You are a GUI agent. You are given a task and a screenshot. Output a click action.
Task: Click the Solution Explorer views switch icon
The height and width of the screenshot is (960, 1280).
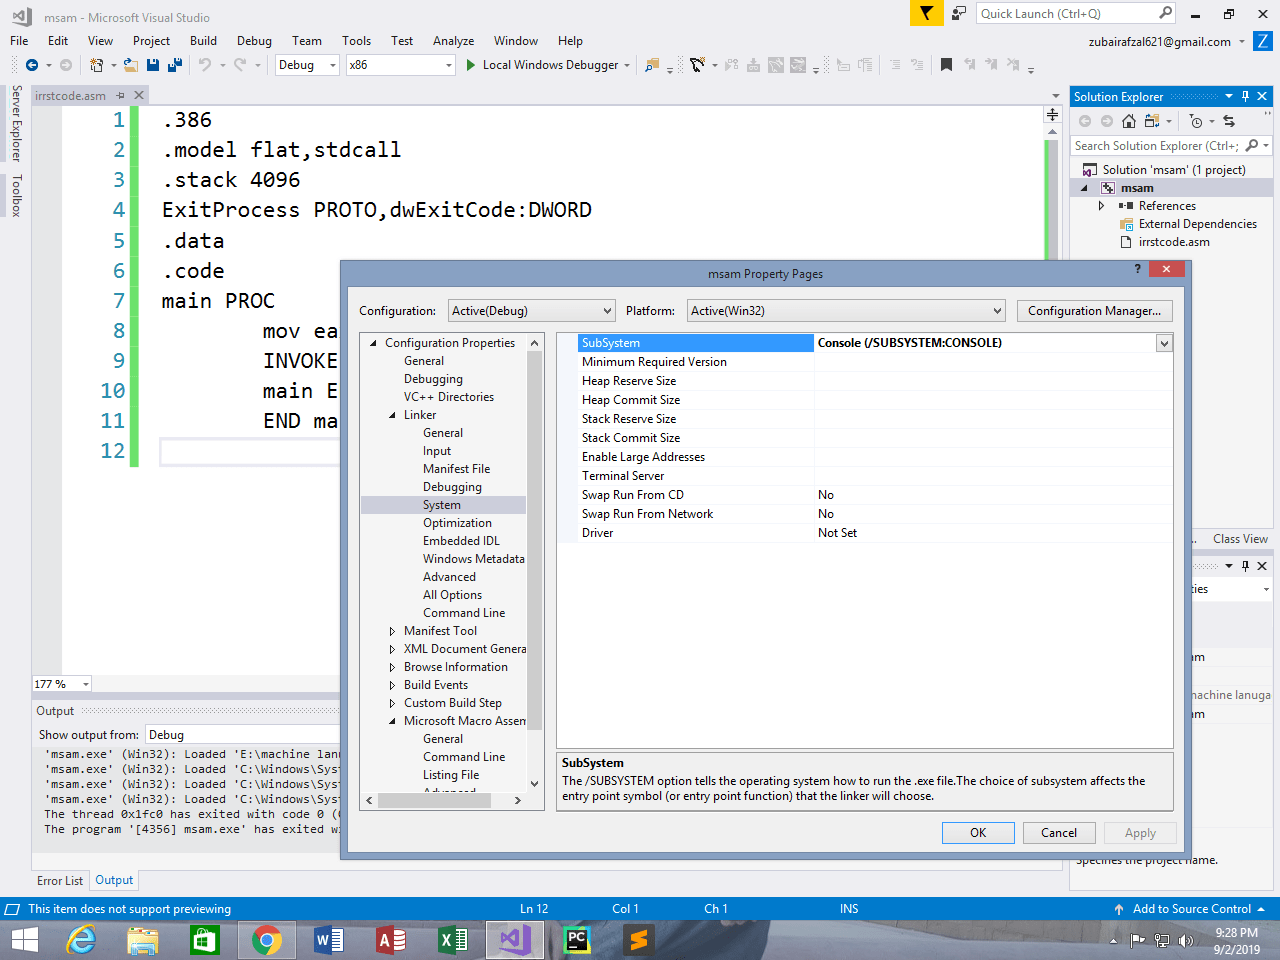(1151, 121)
